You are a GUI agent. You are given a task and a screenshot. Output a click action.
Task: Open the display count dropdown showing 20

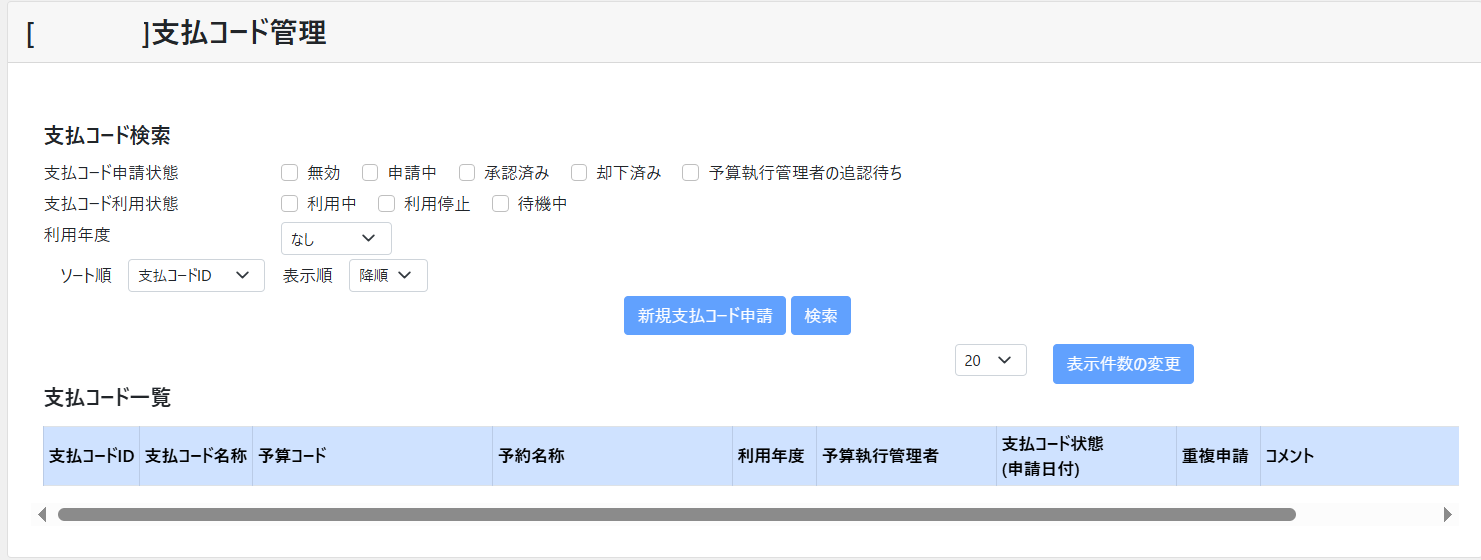click(990, 361)
